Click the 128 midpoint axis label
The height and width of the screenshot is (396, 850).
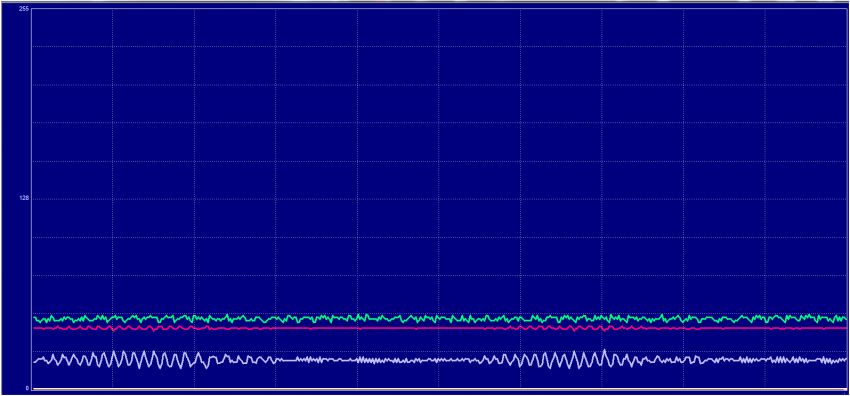tap(24, 198)
